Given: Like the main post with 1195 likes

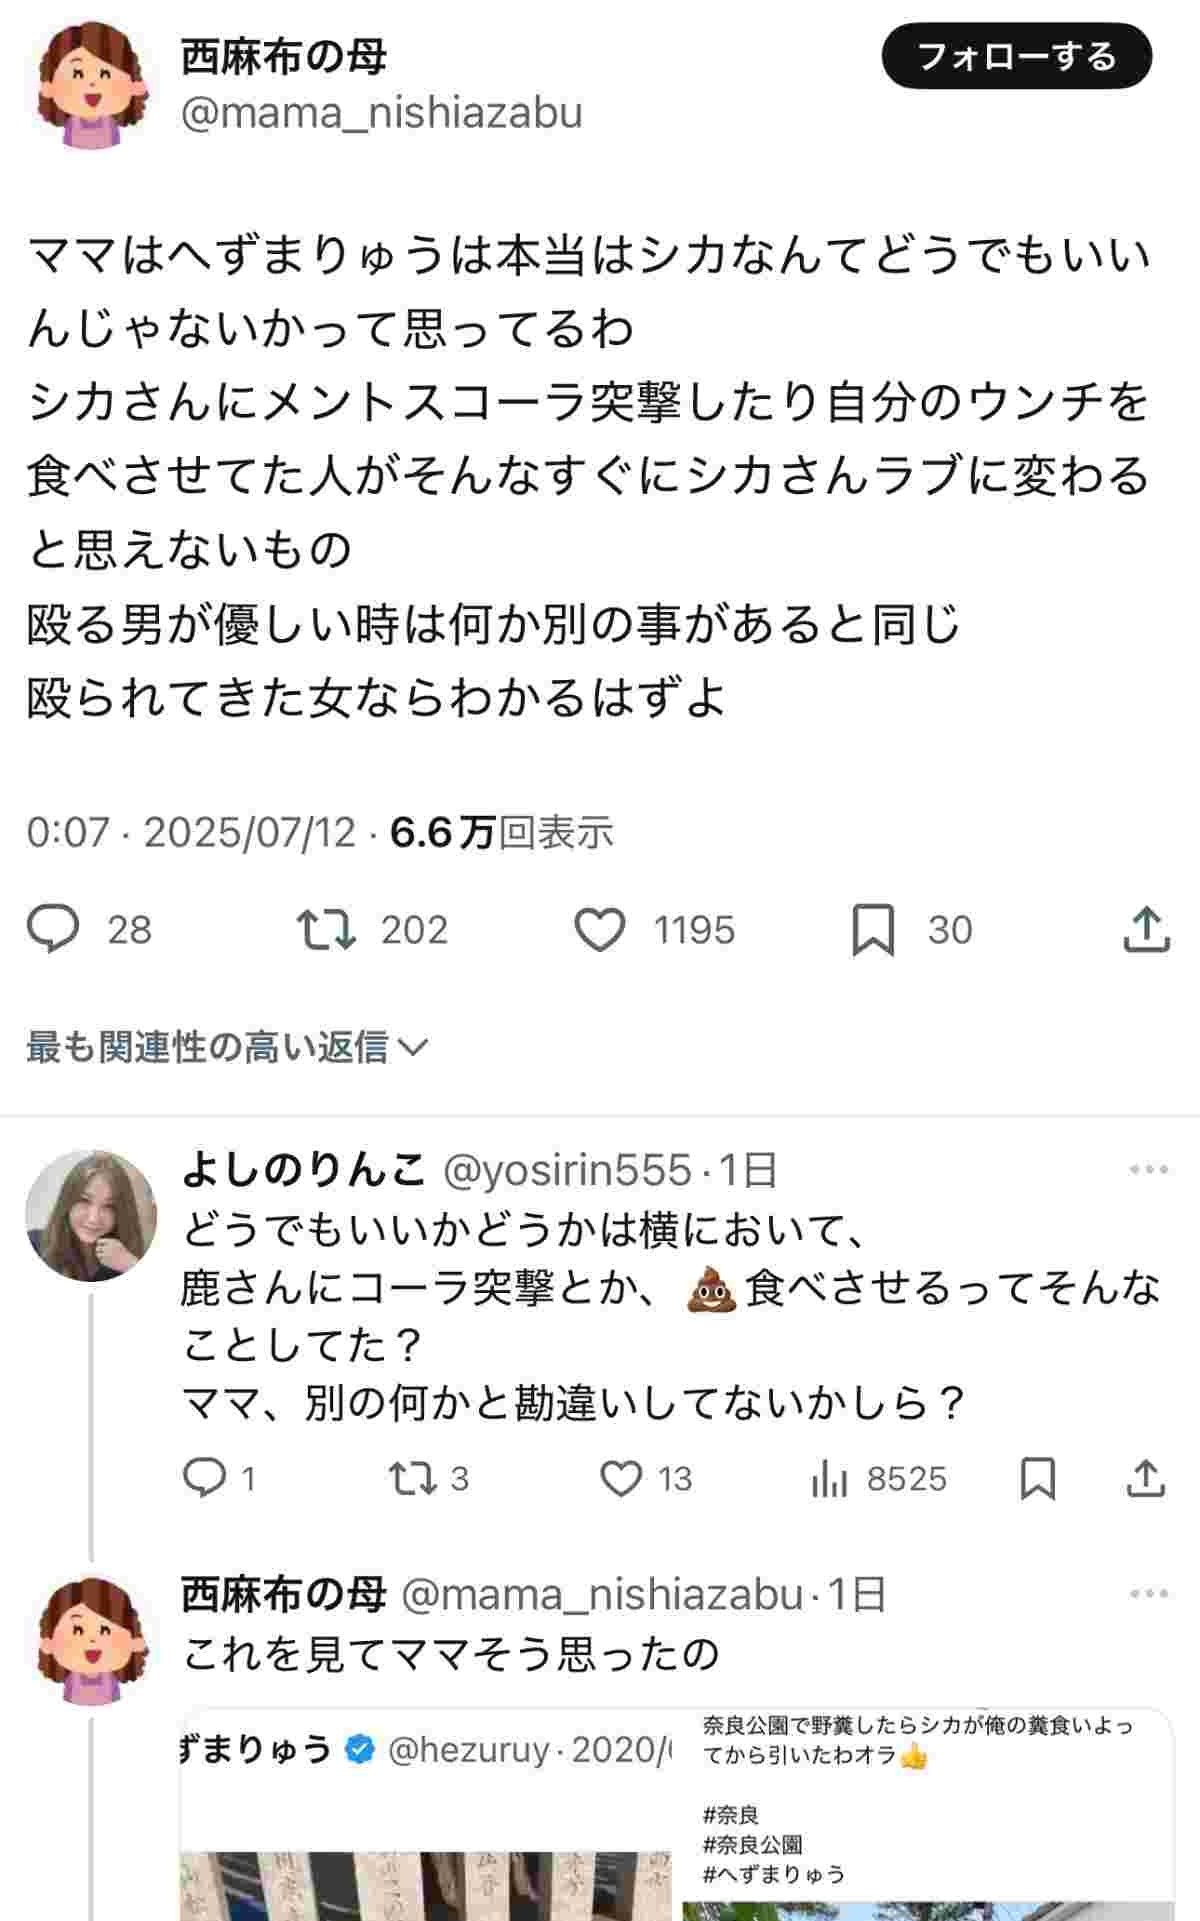Looking at the screenshot, I should click(600, 930).
